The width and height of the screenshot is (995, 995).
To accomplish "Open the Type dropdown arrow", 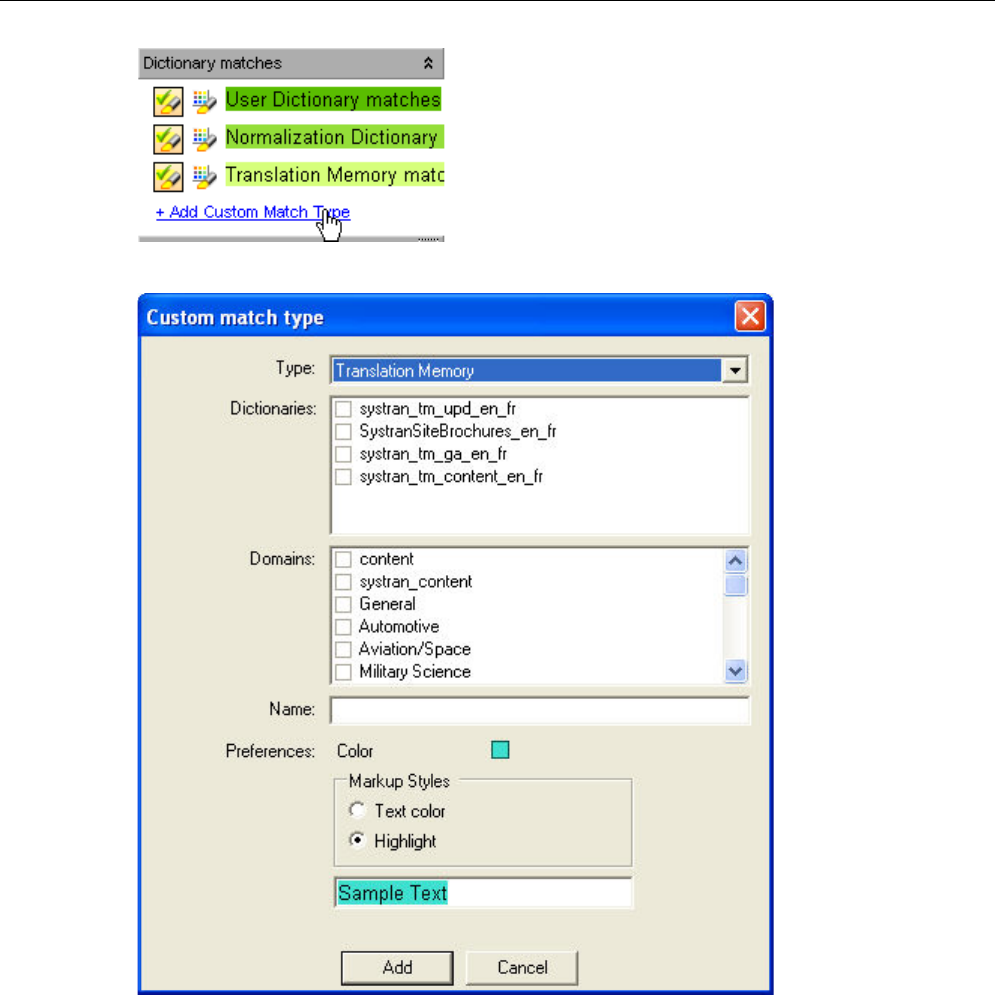I will [x=735, y=370].
